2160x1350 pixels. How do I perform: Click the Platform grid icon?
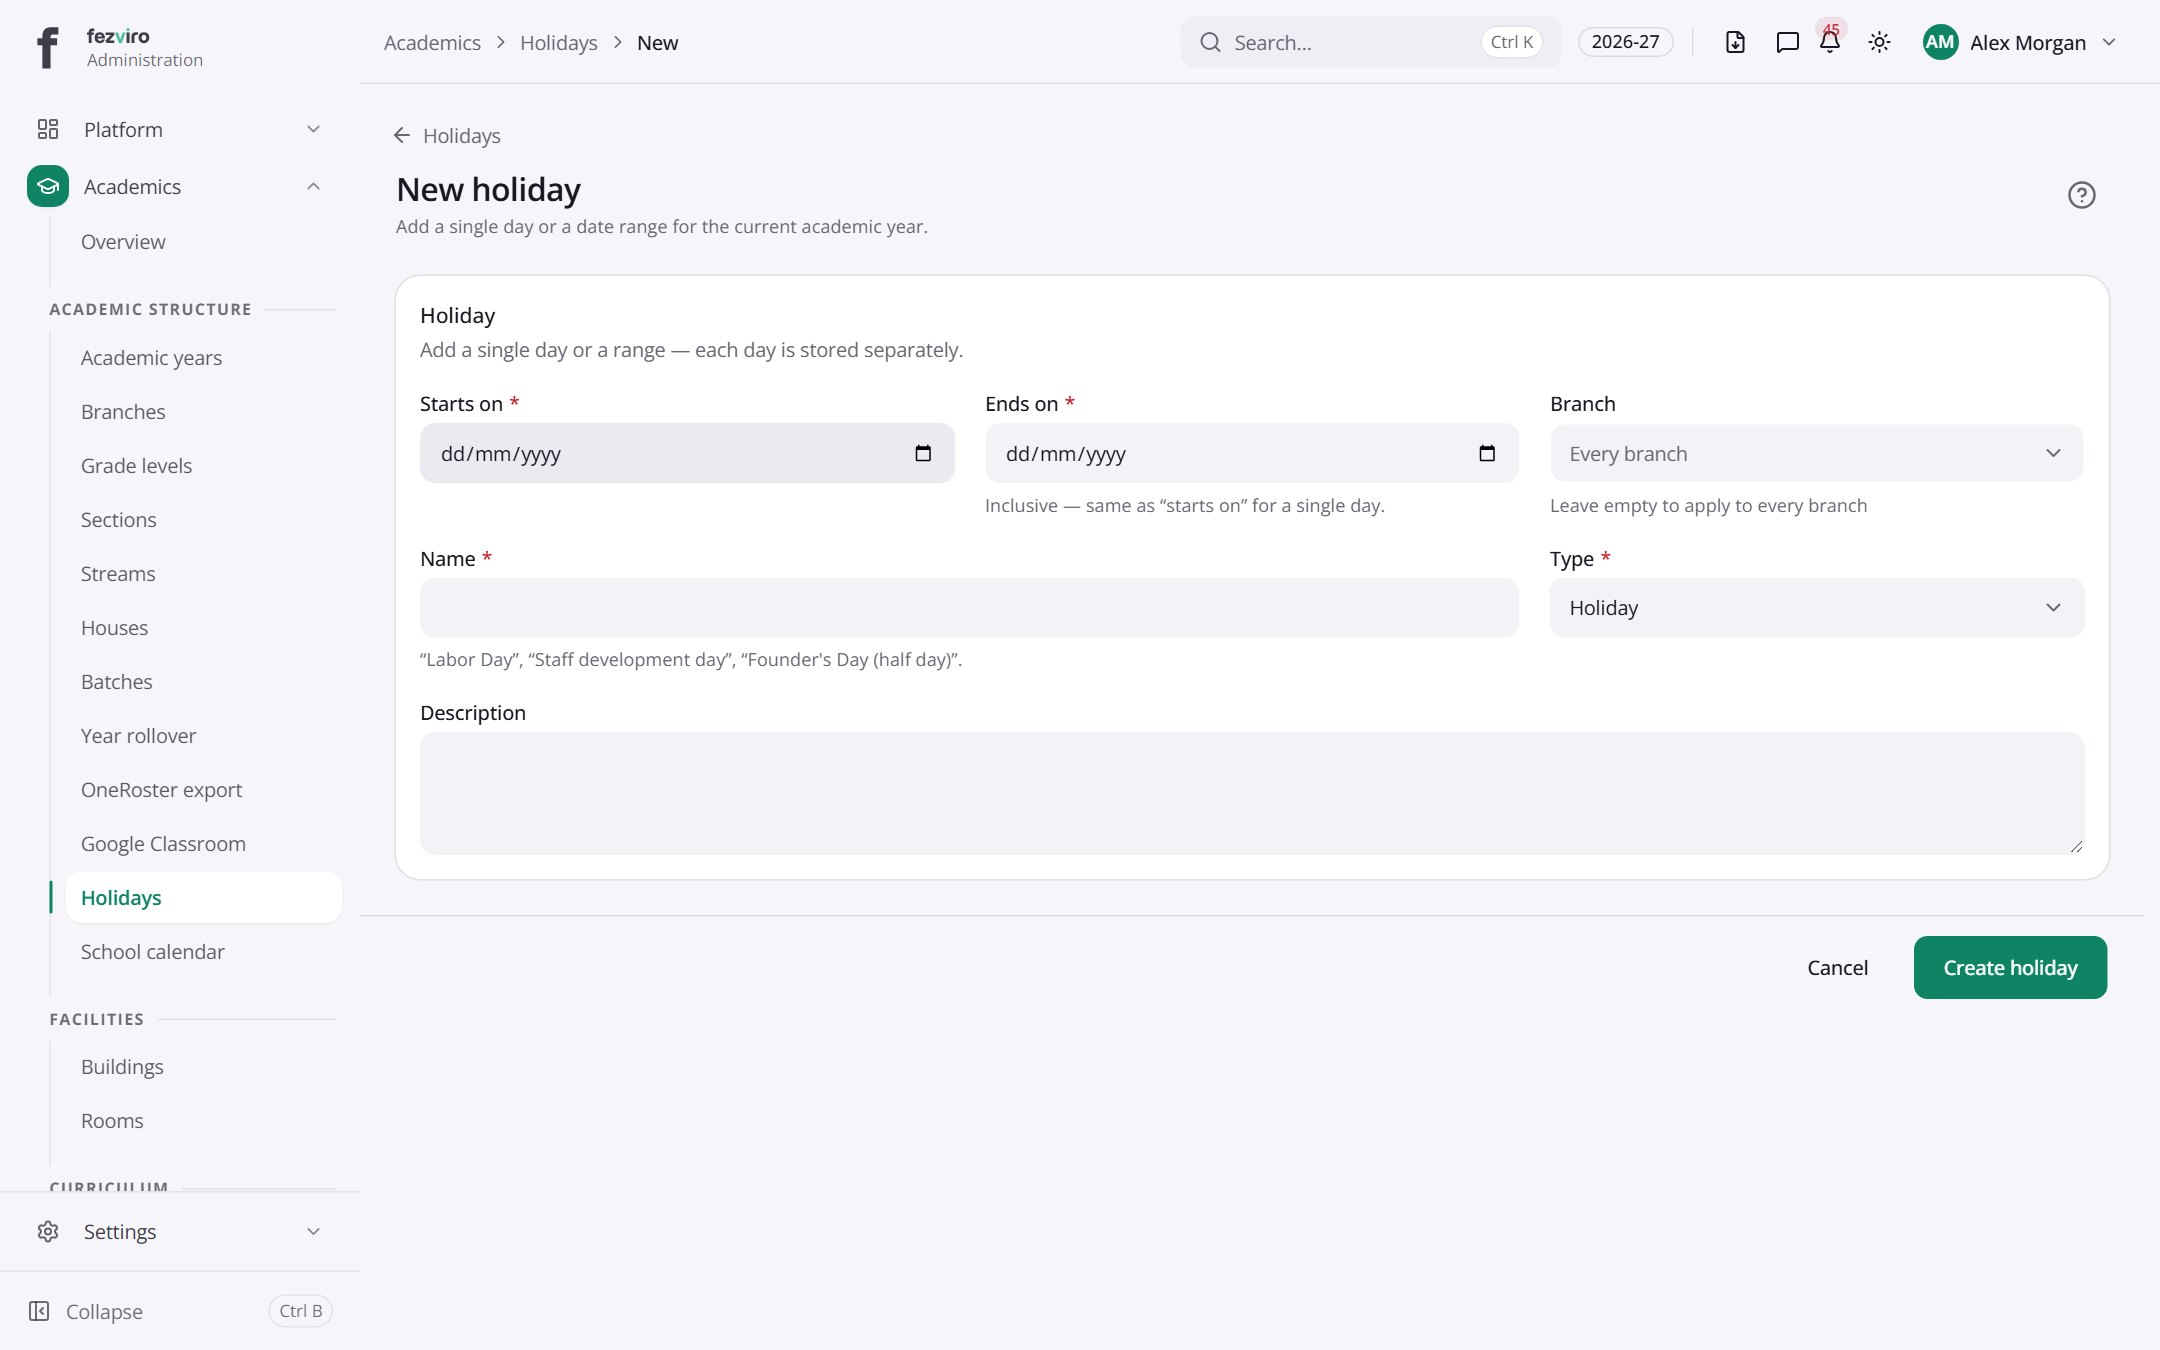(48, 129)
